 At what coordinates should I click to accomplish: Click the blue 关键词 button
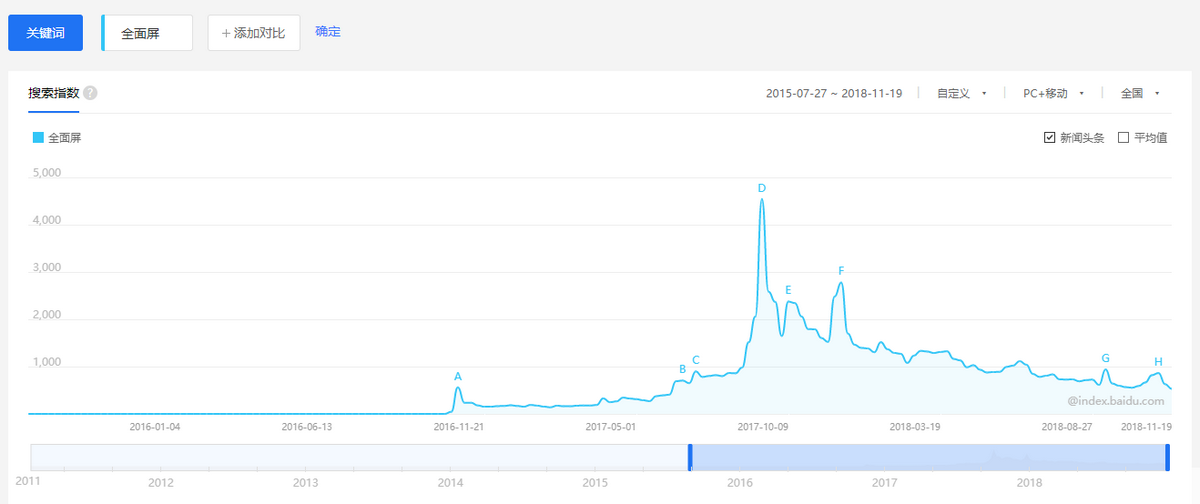pos(45,33)
